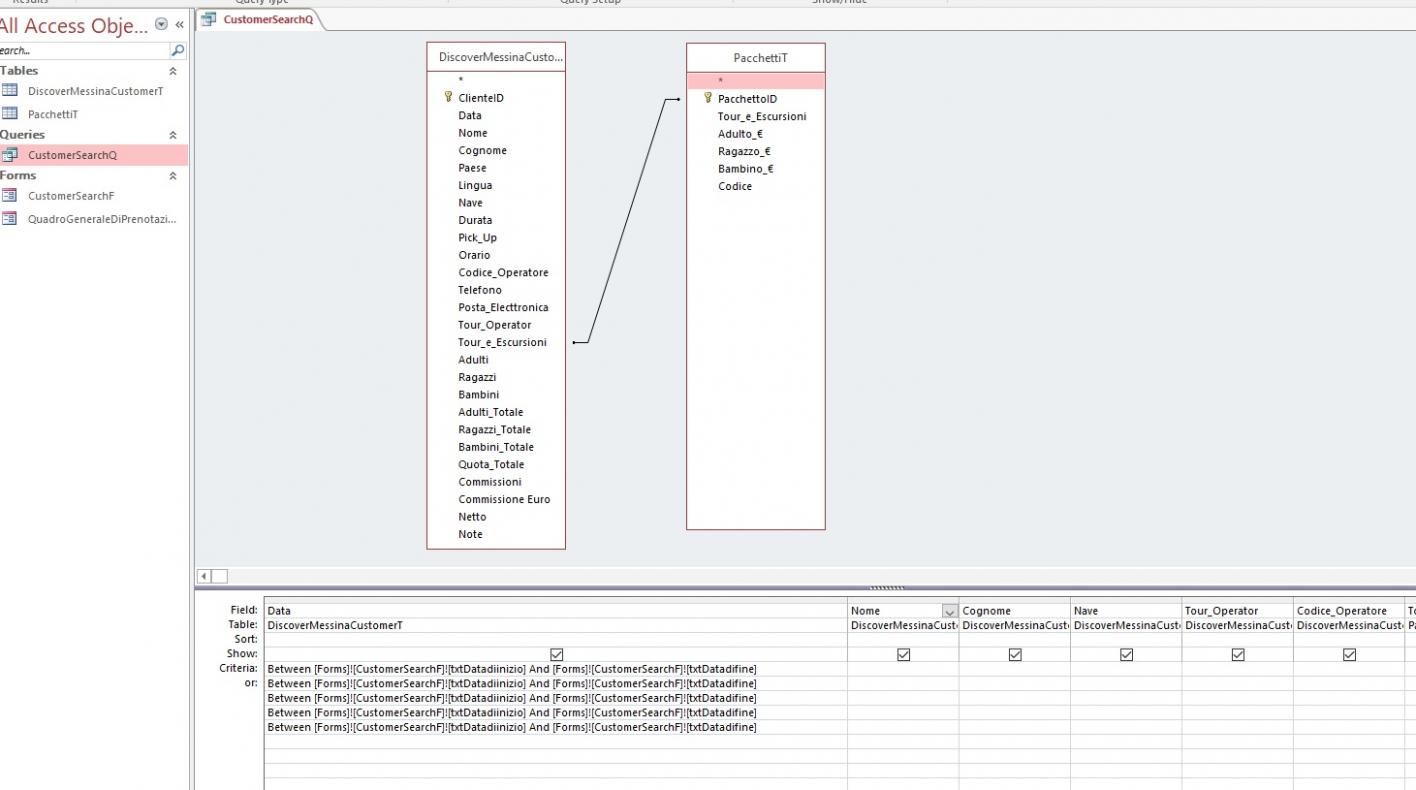This screenshot has width=1416, height=790.
Task: Click the Tour_Operator field cell in the query grid
Action: 1237,611
